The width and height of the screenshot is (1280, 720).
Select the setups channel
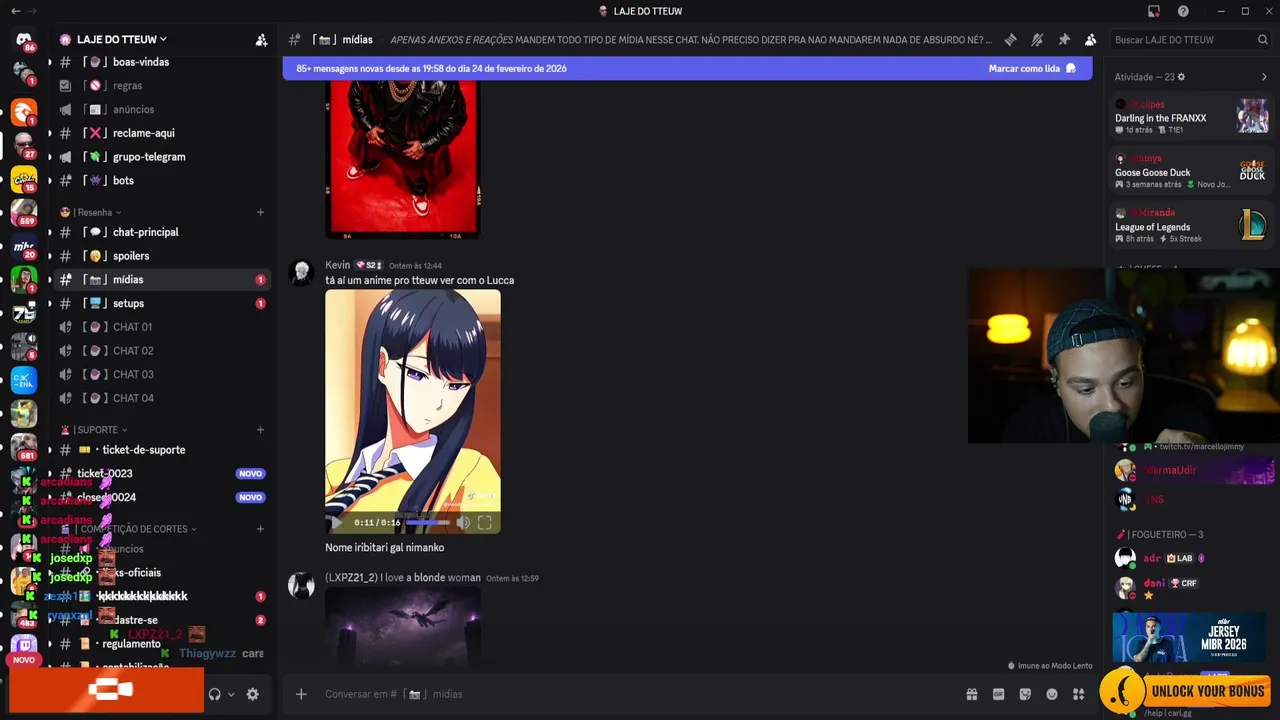click(x=163, y=303)
